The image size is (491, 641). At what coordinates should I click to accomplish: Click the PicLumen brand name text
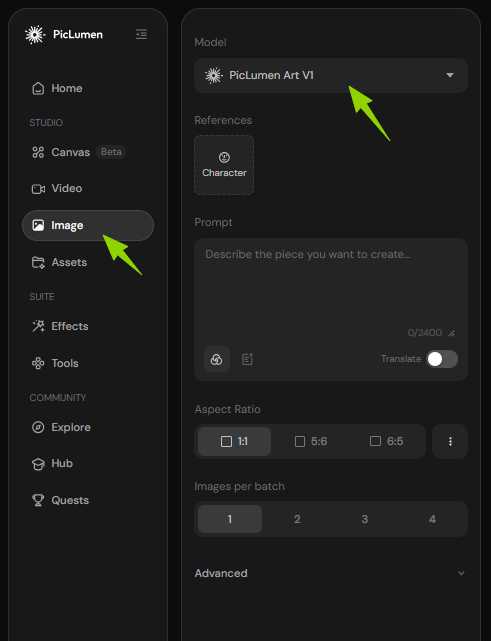point(78,34)
